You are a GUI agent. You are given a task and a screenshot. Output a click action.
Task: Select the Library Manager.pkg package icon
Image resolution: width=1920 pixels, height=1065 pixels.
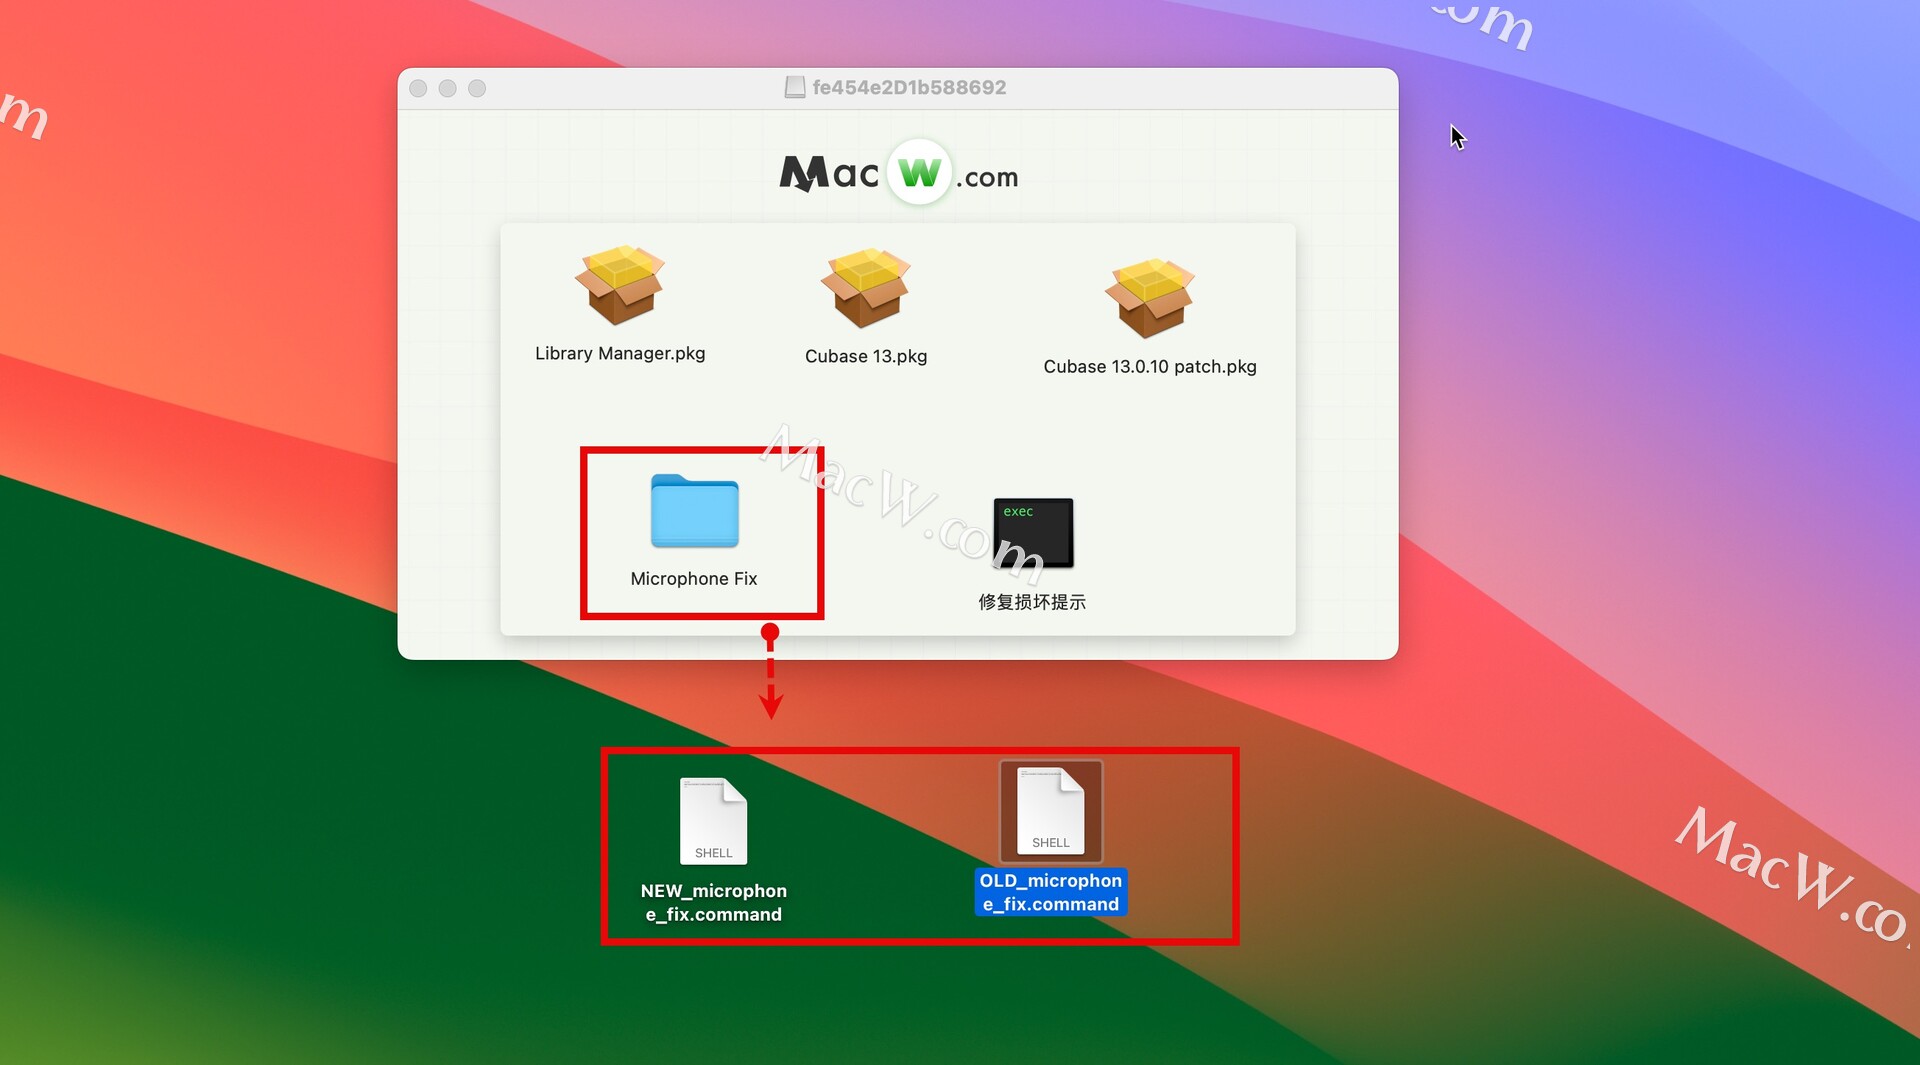(620, 285)
